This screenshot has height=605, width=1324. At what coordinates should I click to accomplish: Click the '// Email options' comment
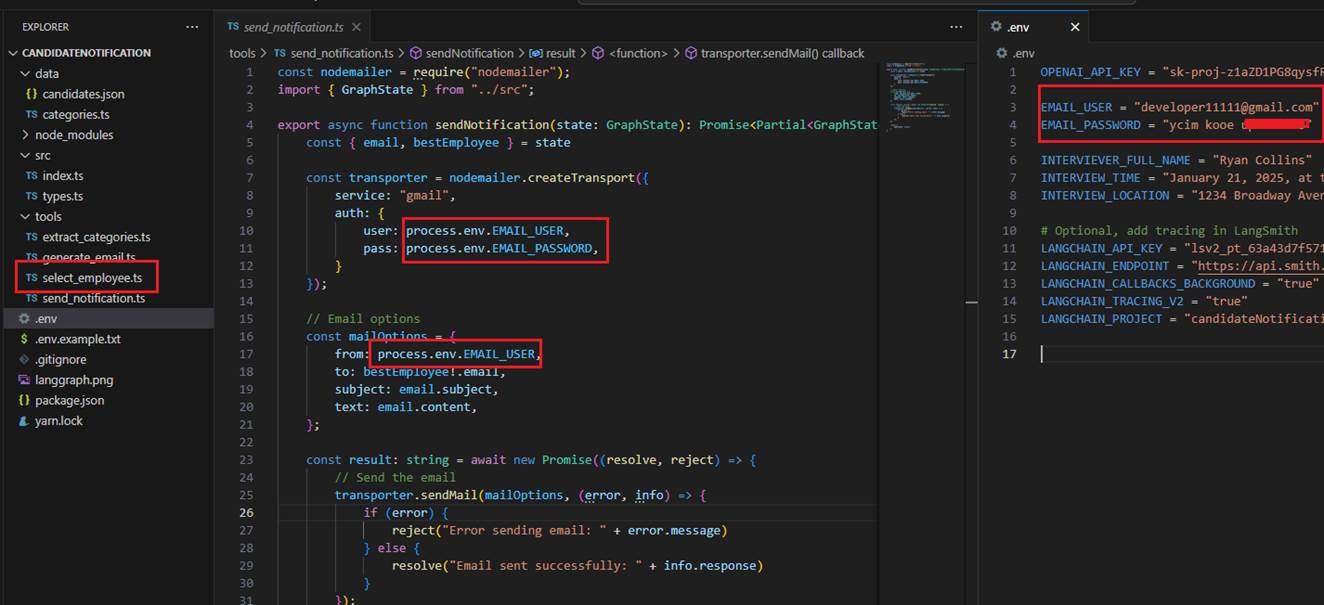[x=364, y=318]
